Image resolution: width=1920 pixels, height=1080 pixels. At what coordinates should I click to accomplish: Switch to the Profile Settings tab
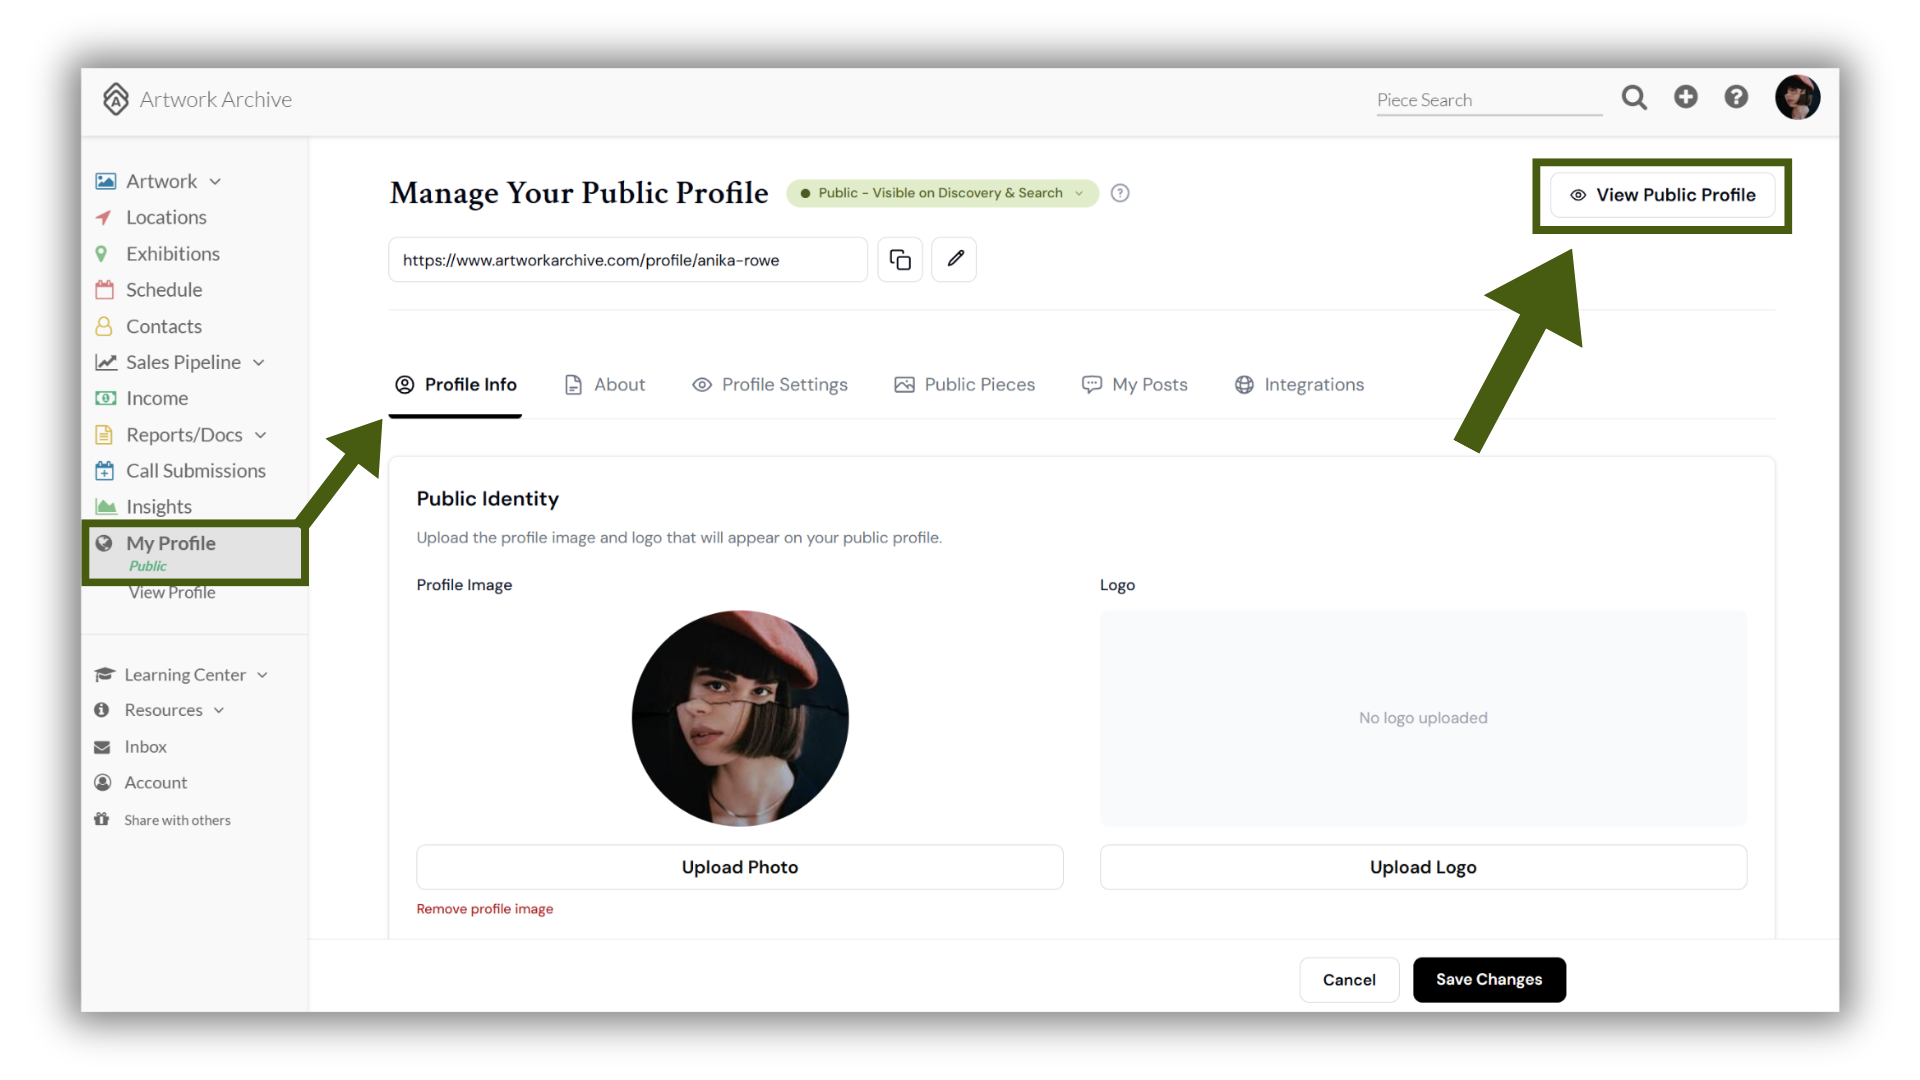click(770, 385)
